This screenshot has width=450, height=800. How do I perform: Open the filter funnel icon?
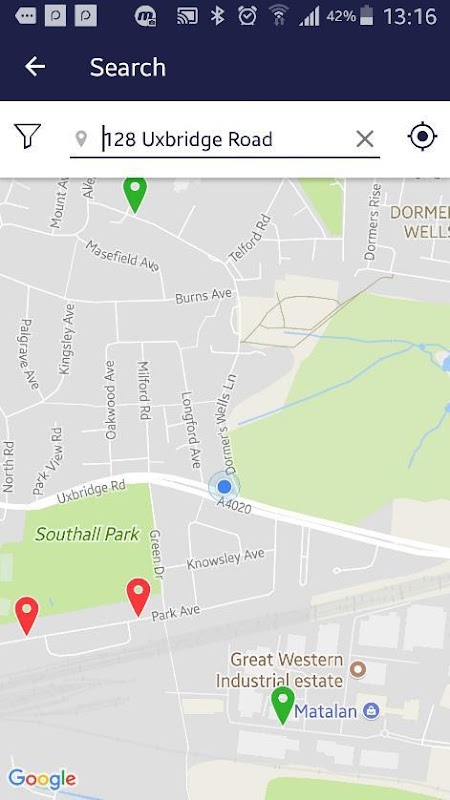pyautogui.click(x=28, y=136)
